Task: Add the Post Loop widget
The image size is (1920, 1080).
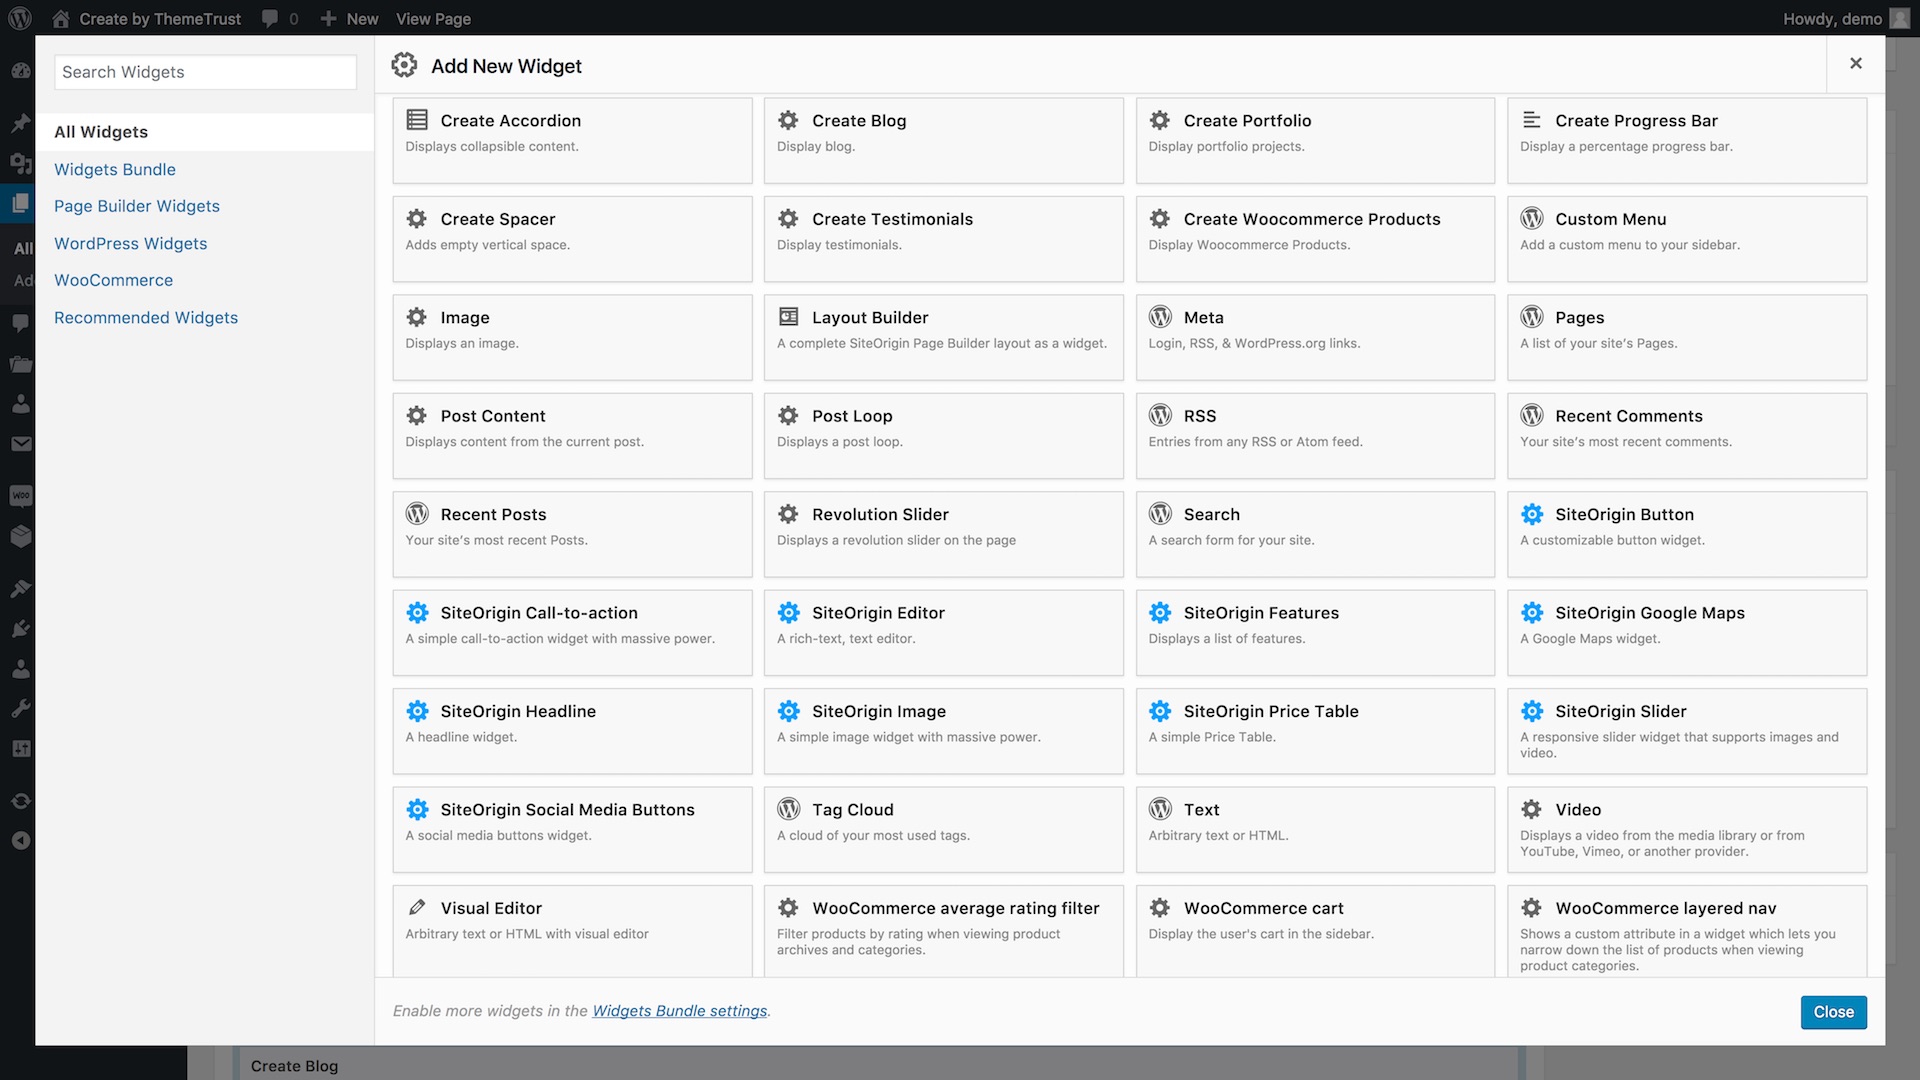Action: click(x=943, y=436)
